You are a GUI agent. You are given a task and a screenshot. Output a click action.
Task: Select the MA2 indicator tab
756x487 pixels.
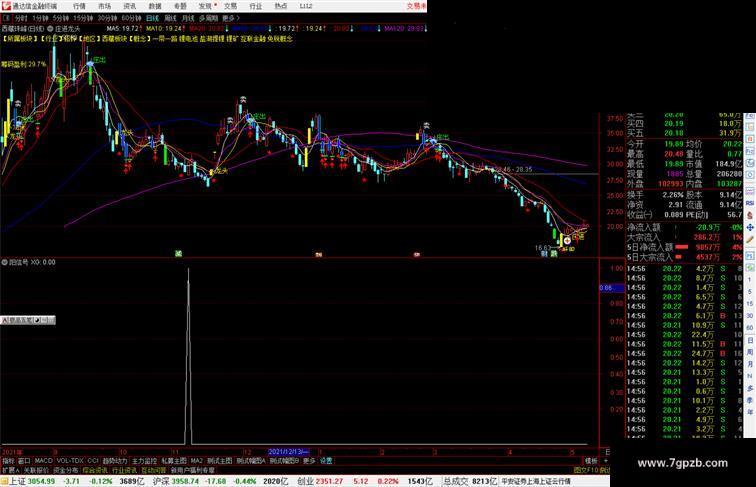tap(196, 461)
